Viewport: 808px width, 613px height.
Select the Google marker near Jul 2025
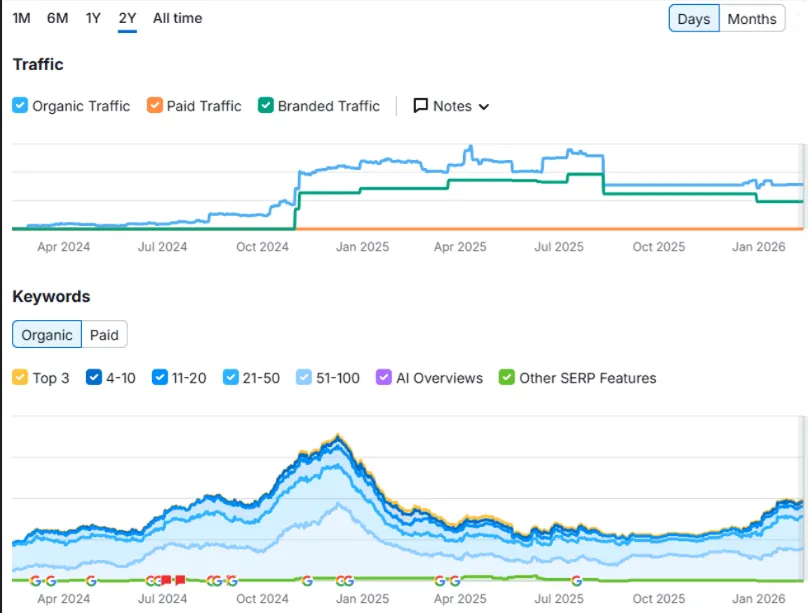[577, 578]
